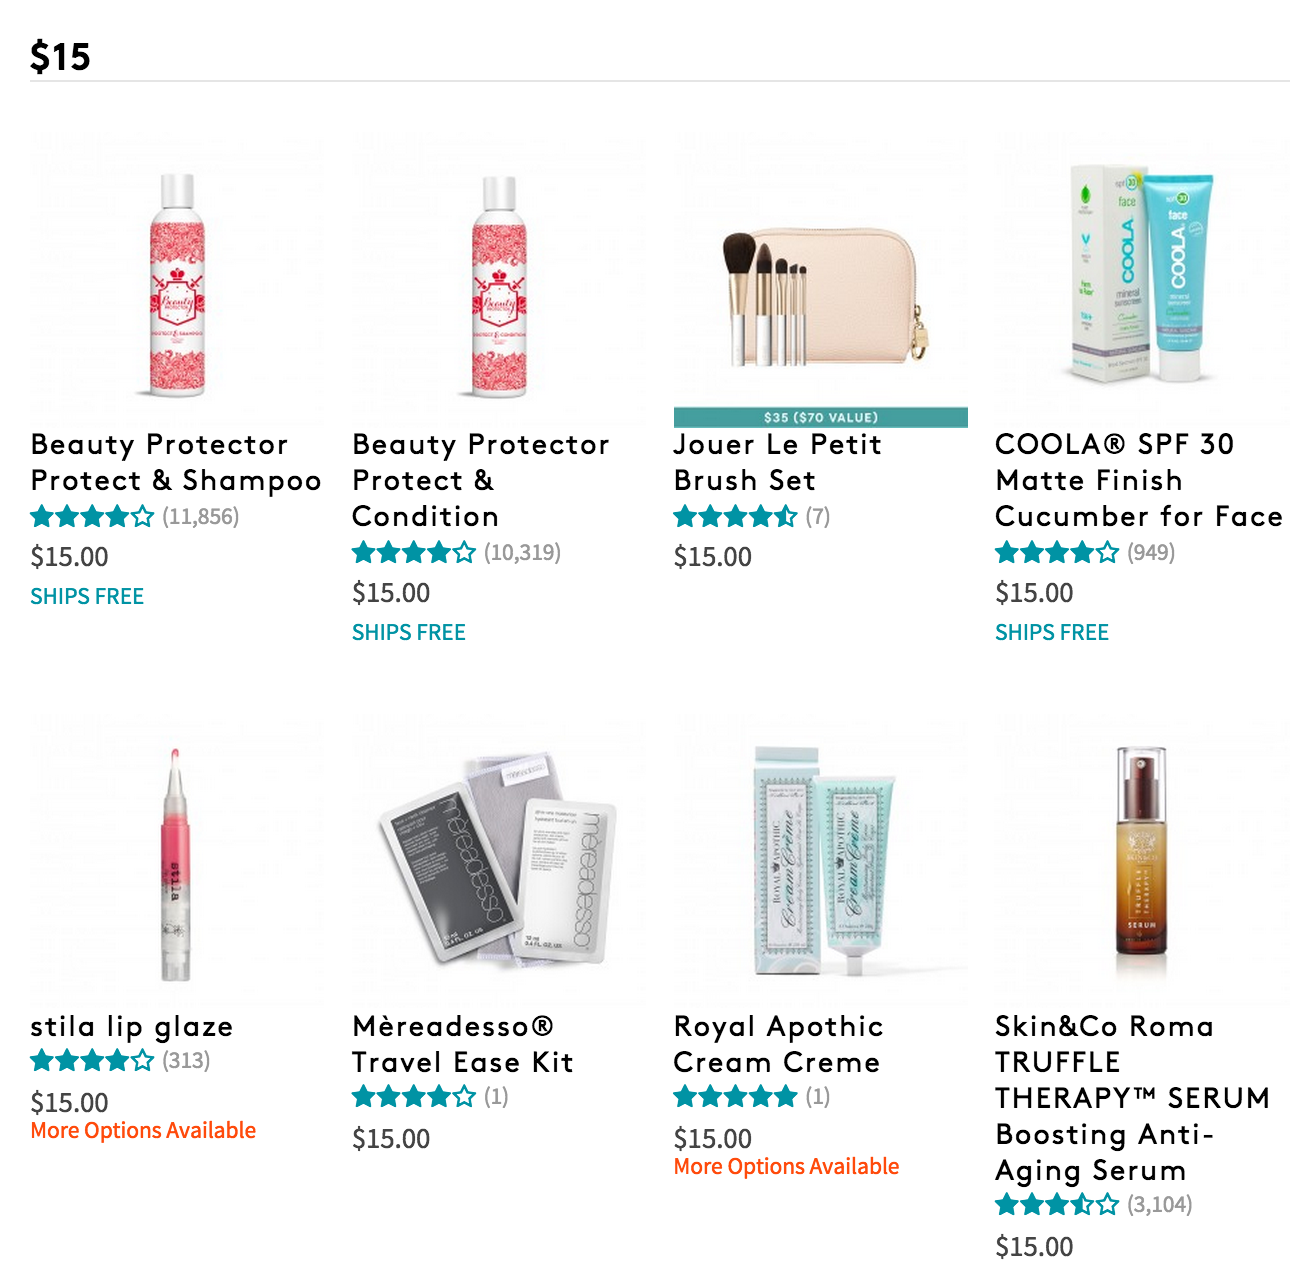Image resolution: width=1308 pixels, height=1288 pixels.
Task: Click the Royal Apothic Cream Creme image
Action: [820, 861]
